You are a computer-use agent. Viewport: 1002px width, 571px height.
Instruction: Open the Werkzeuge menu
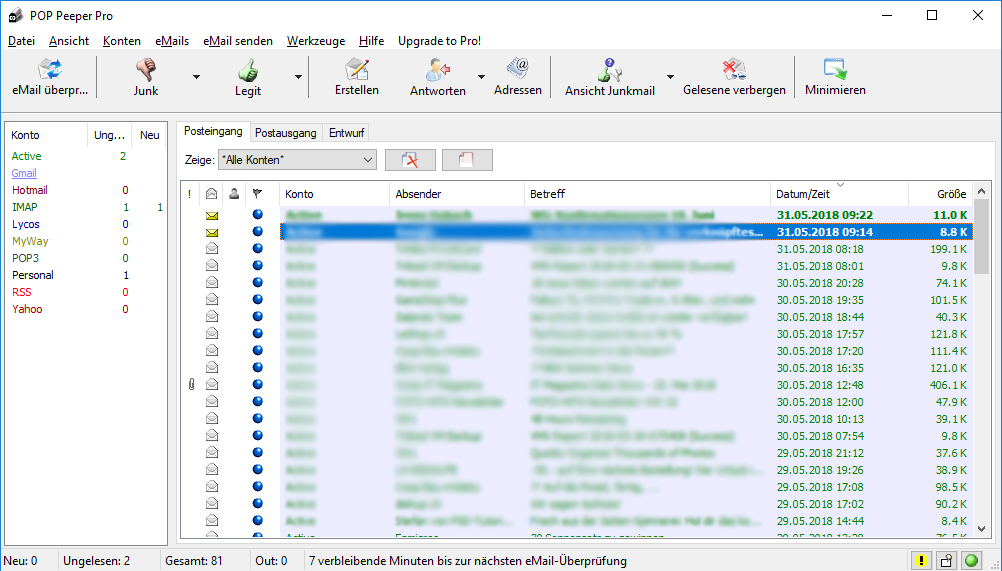click(x=316, y=41)
